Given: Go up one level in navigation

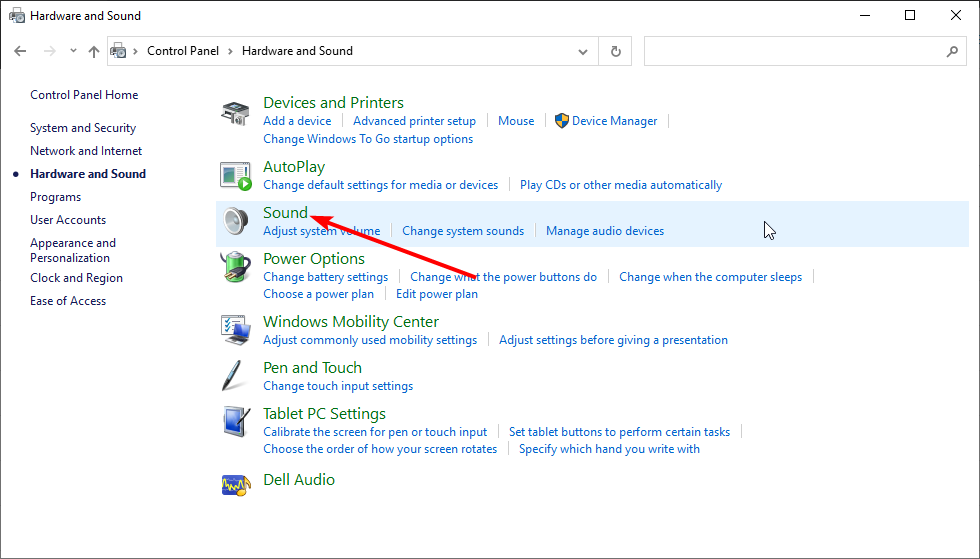Looking at the screenshot, I should [x=94, y=51].
